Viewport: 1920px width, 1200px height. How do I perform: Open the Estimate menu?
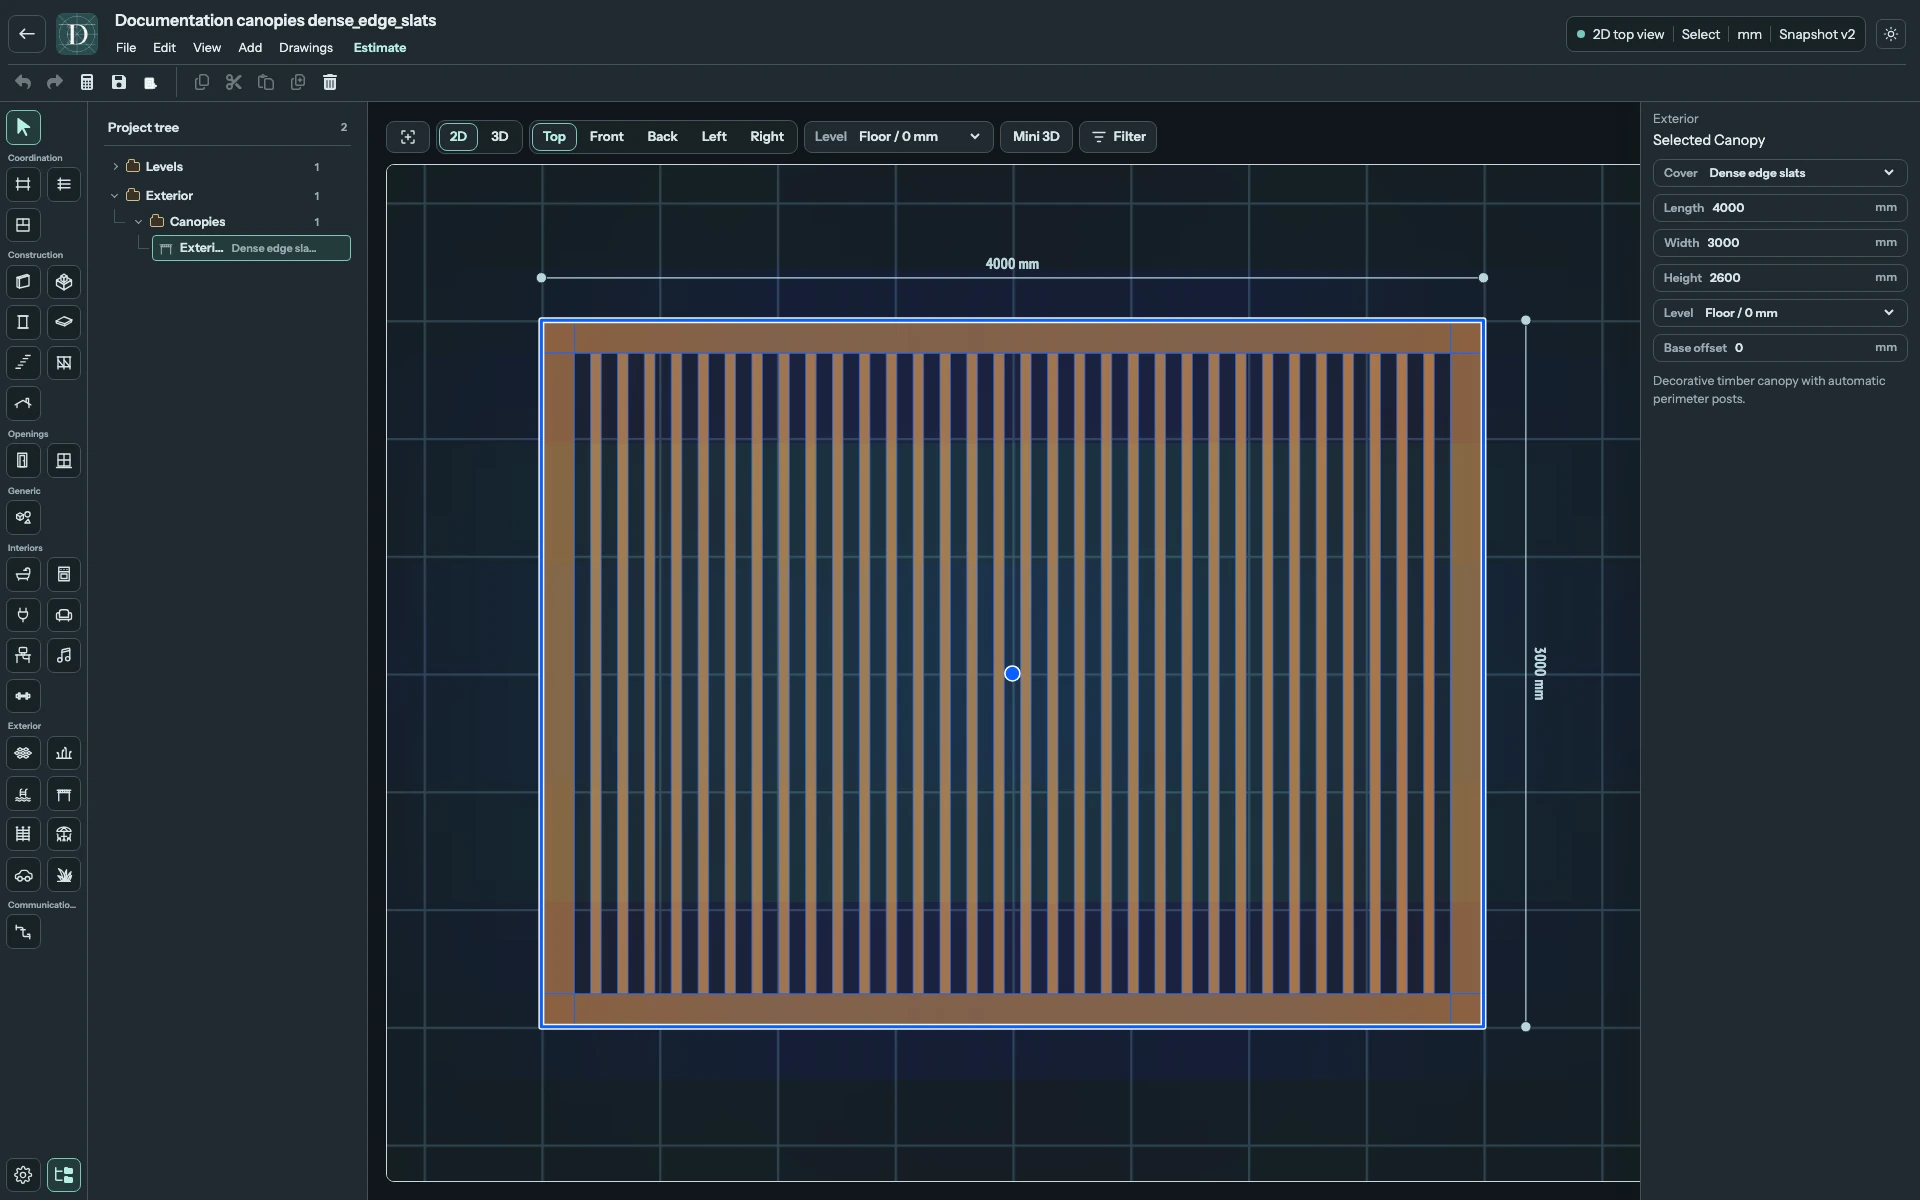(x=380, y=48)
